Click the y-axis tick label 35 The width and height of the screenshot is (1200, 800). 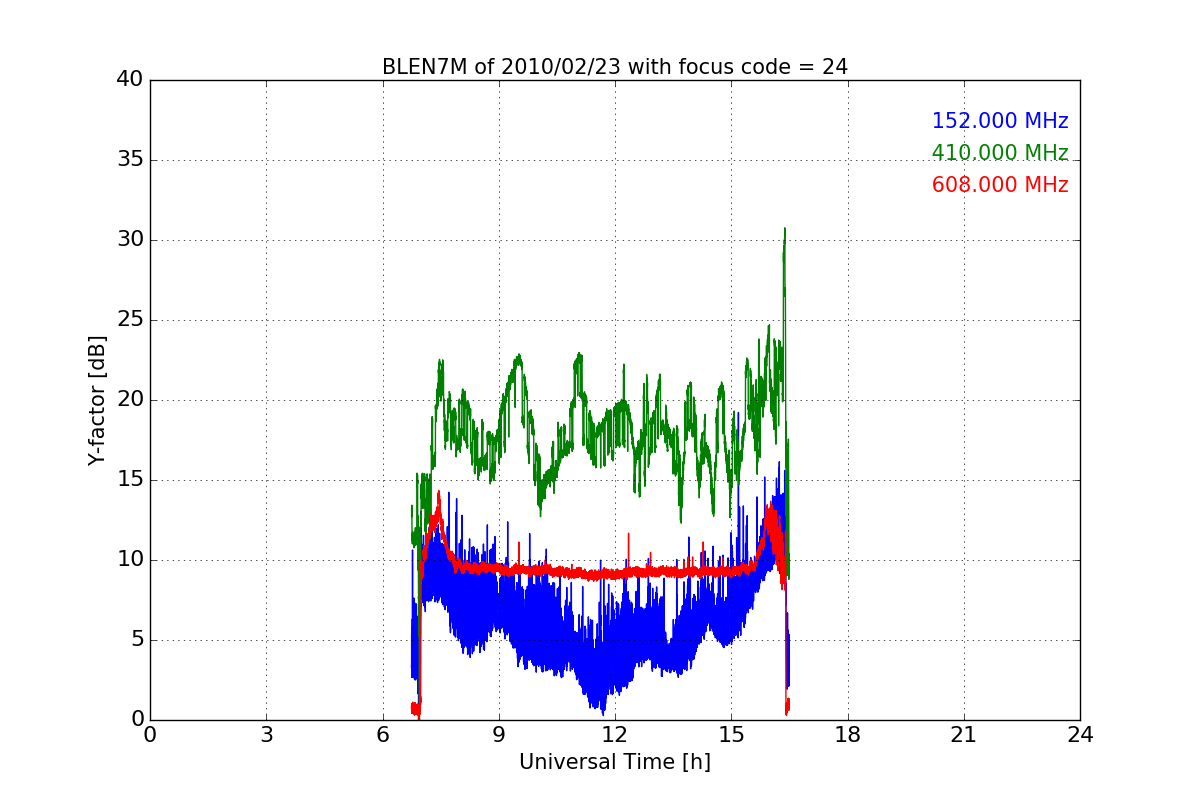(x=129, y=160)
